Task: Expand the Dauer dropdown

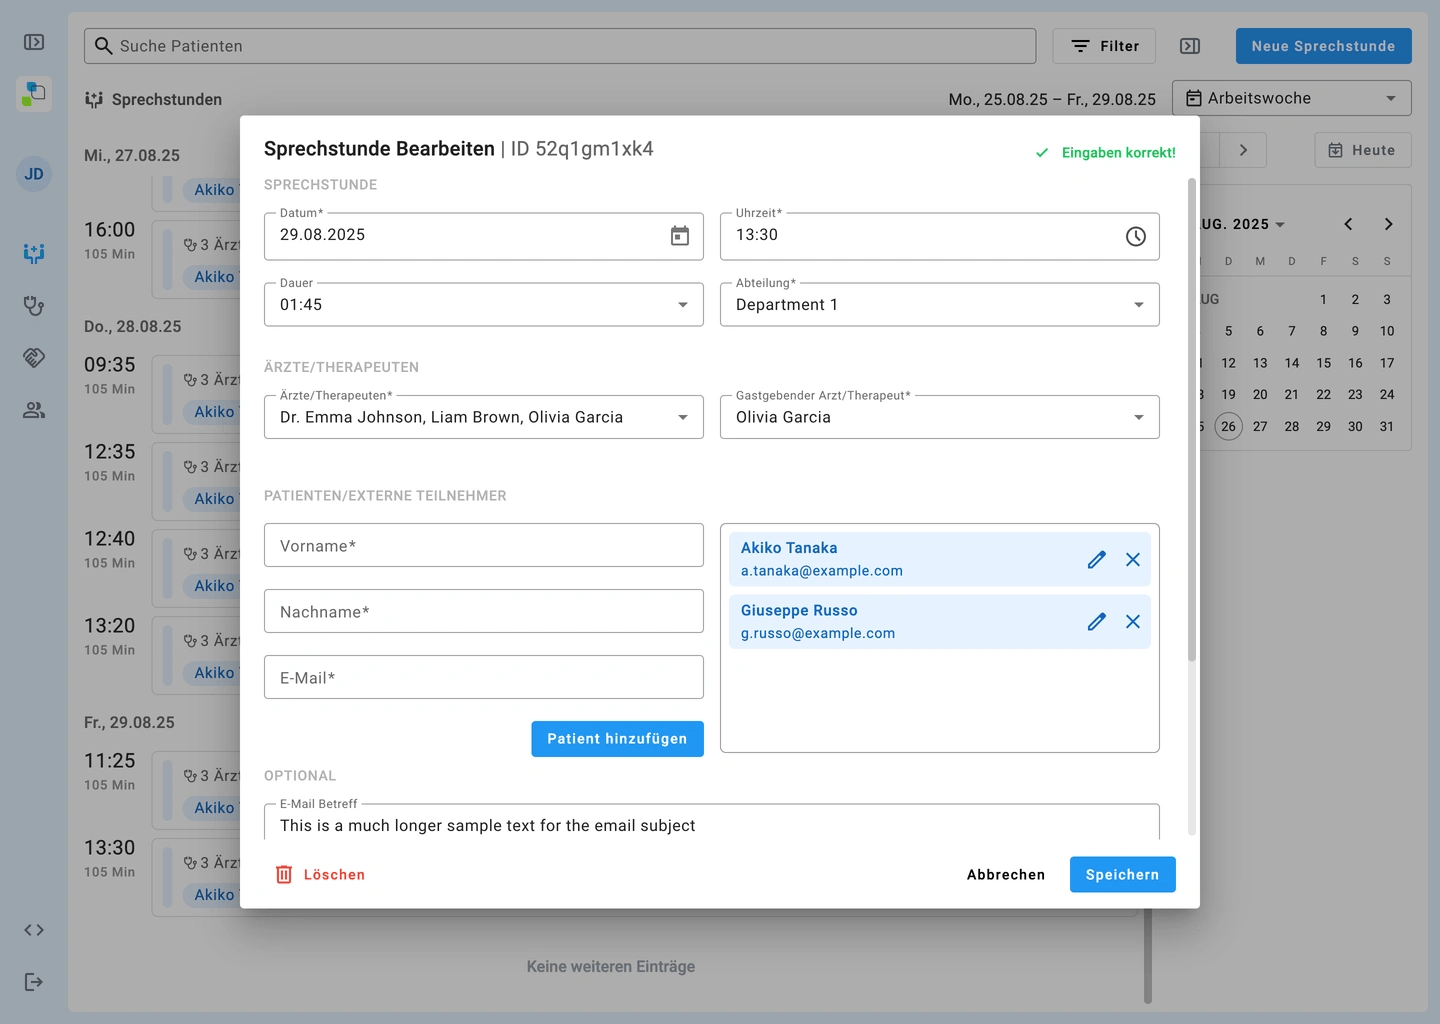Action: (682, 305)
